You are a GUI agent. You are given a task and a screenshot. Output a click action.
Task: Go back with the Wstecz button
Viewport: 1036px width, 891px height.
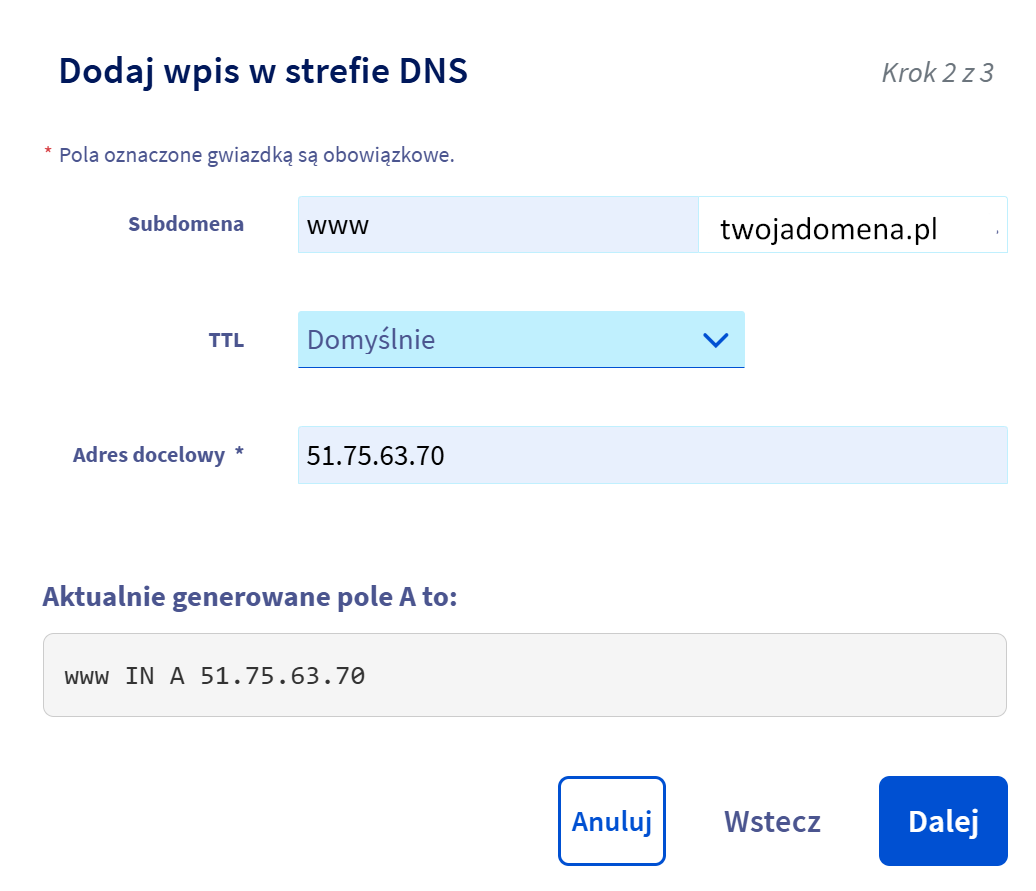(772, 822)
